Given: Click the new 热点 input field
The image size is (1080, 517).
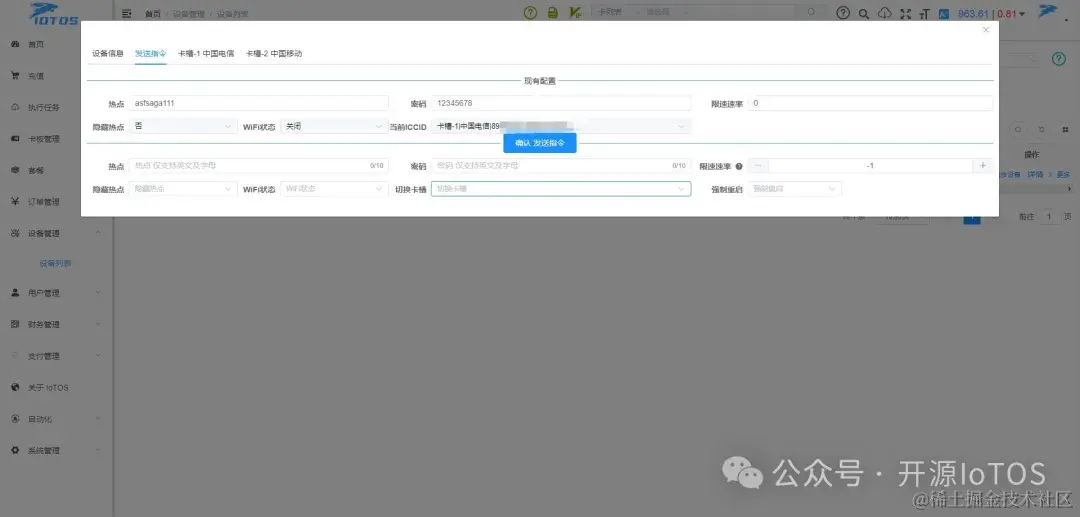Looking at the screenshot, I should [x=259, y=166].
